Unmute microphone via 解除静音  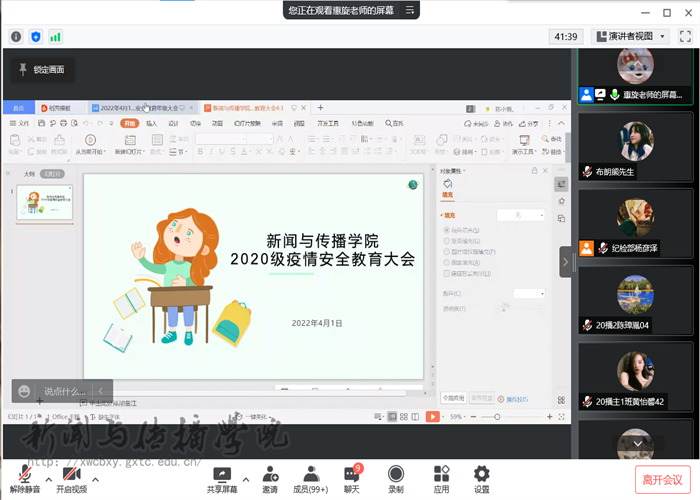coord(22,479)
